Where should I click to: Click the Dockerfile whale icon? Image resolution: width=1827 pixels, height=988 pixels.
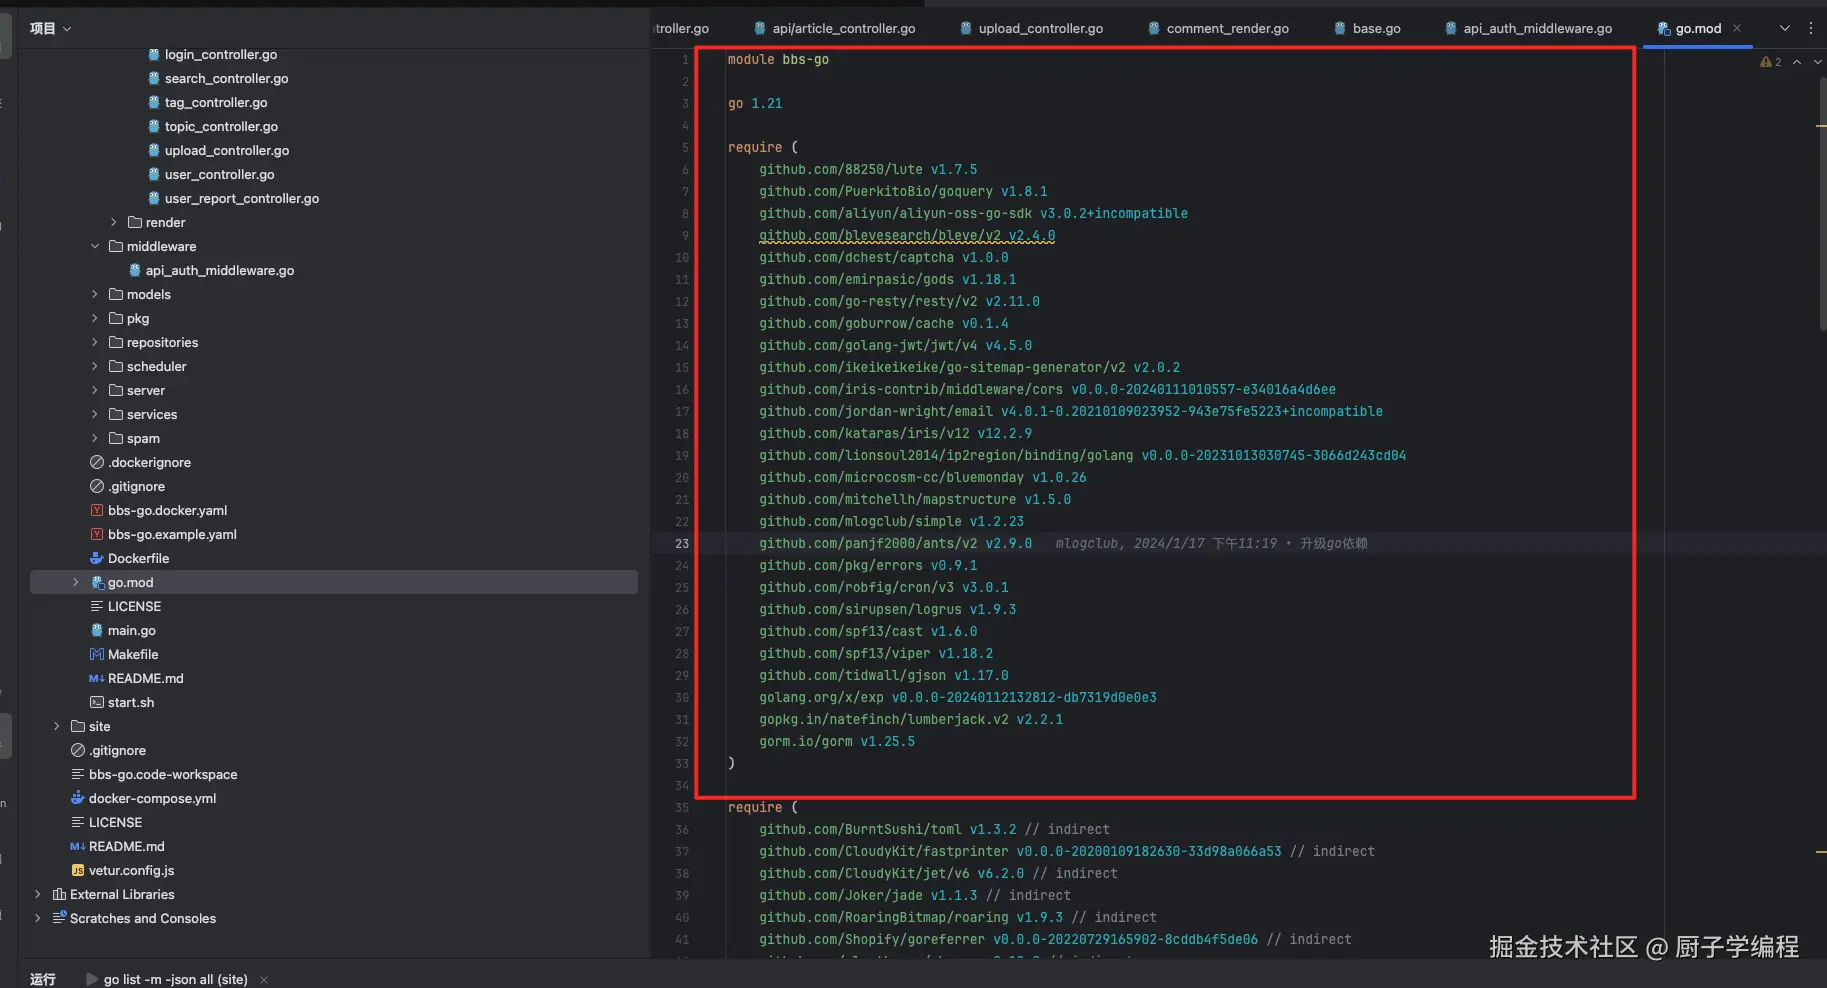click(97, 558)
